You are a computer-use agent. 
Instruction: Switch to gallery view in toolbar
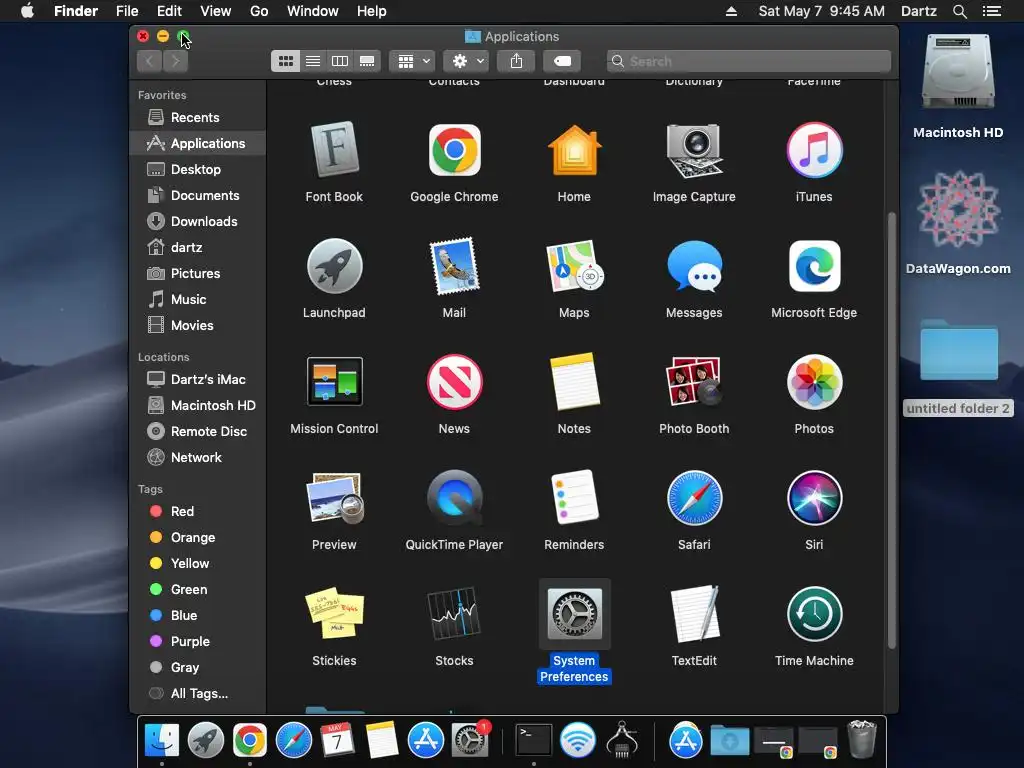(367, 61)
